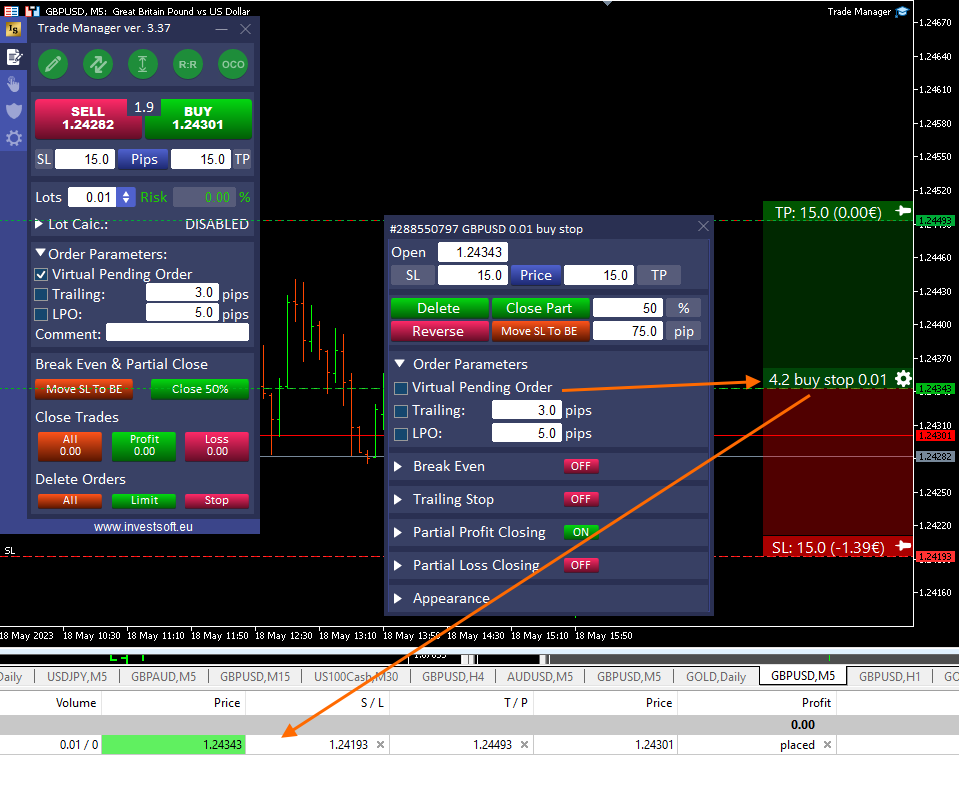Uncheck Virtual Pending Order in left panel
Viewport: 959px width, 794px height.
(x=41, y=274)
